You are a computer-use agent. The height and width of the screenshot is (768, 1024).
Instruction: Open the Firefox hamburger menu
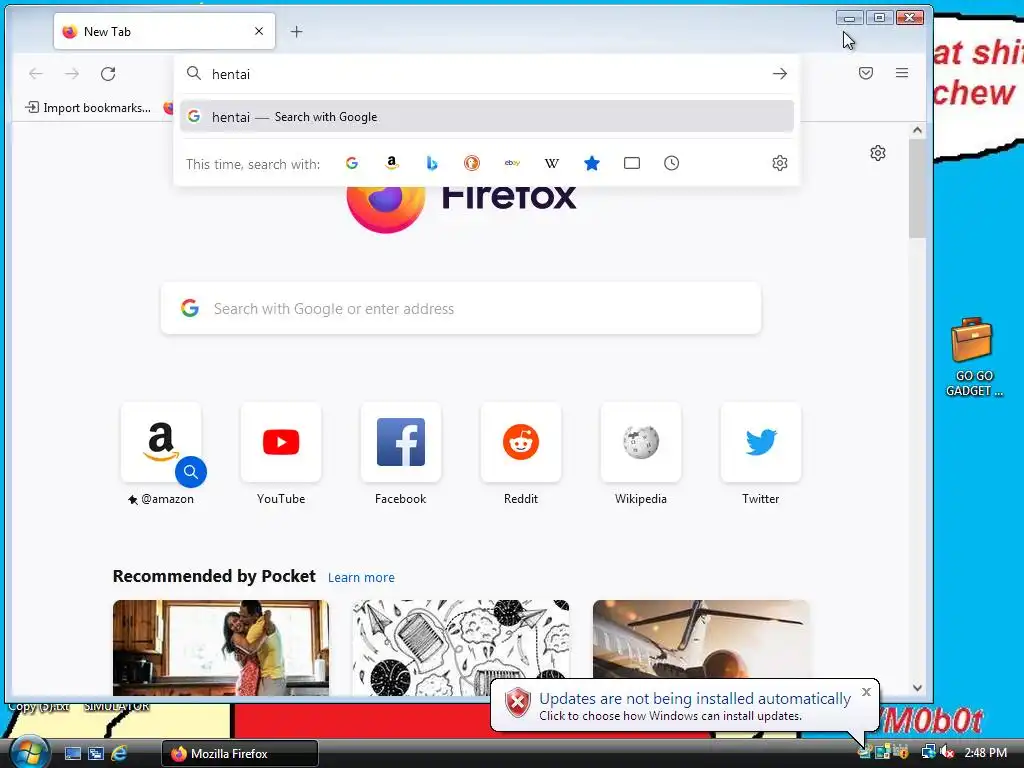coord(902,73)
